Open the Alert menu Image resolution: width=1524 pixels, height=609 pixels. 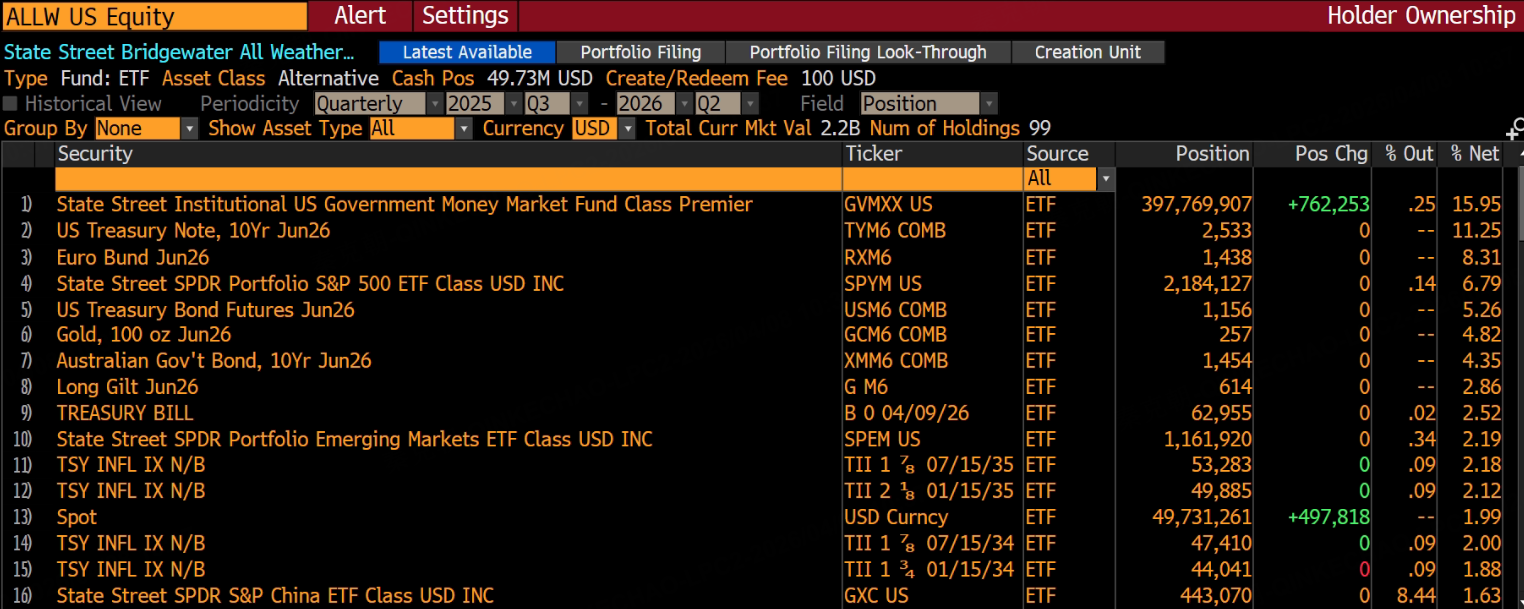[x=360, y=16]
